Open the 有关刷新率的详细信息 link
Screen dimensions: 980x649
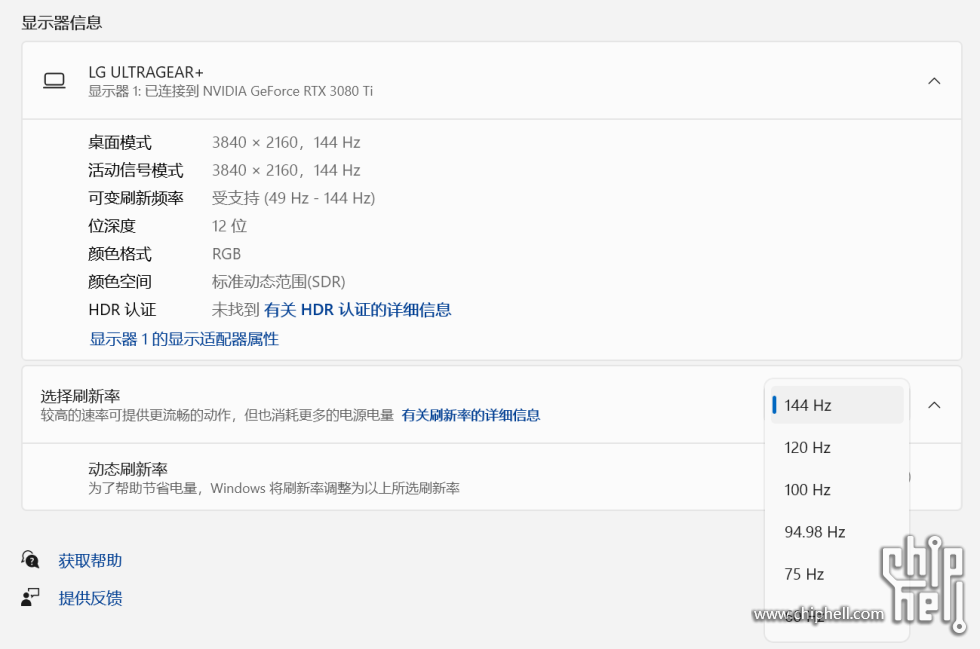point(471,415)
